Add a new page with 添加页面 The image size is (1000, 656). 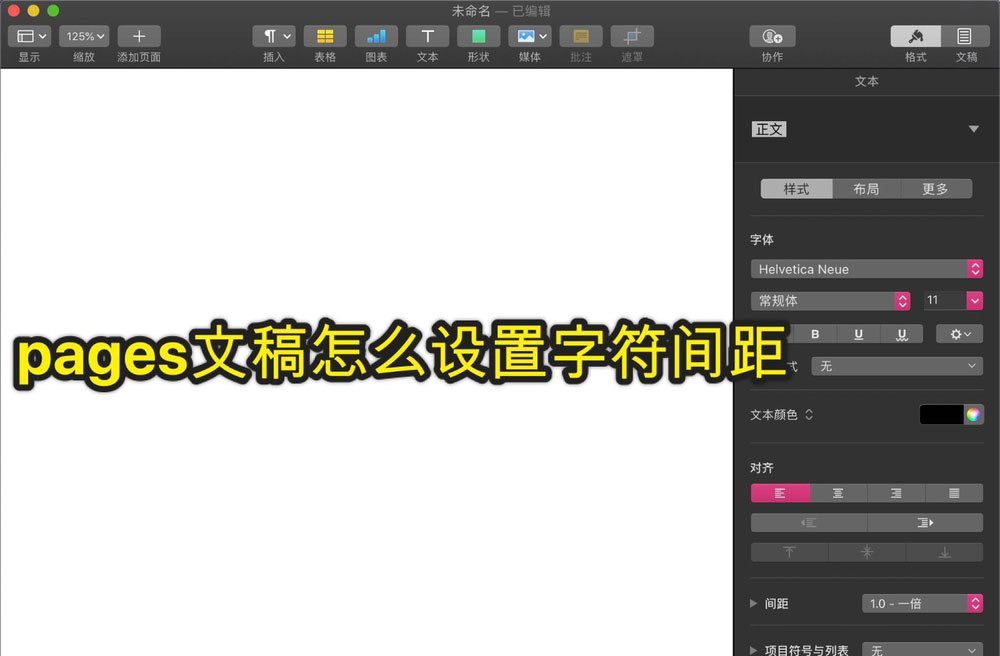139,36
